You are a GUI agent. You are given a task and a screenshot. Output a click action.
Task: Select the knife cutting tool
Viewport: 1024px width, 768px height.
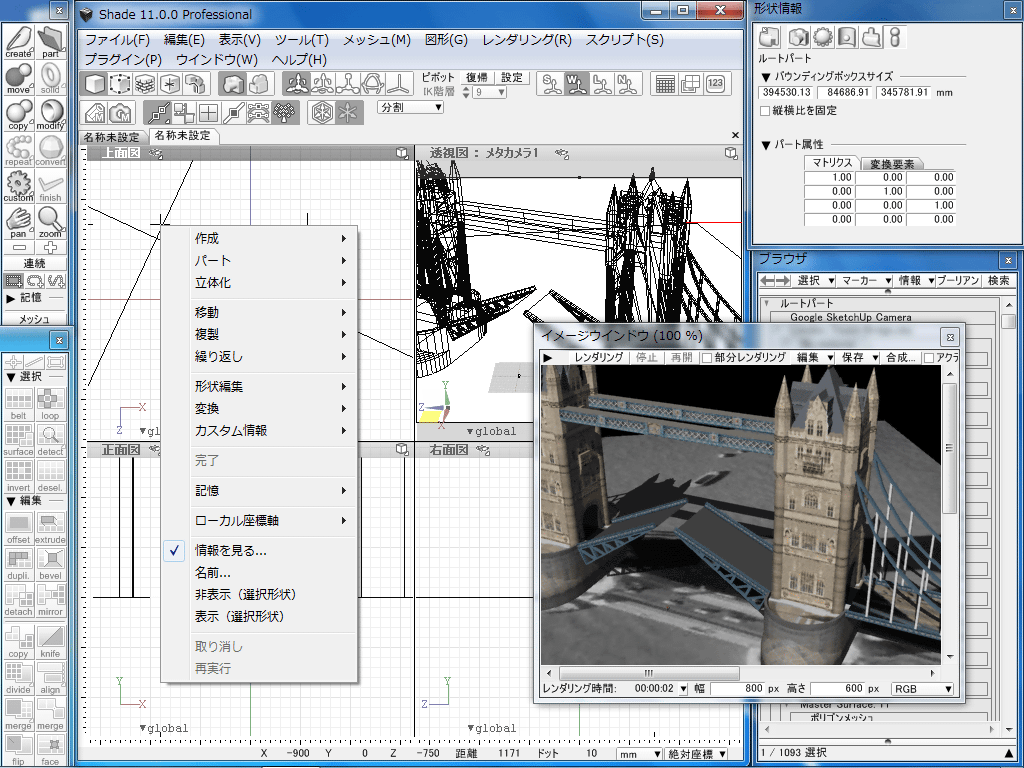point(50,643)
